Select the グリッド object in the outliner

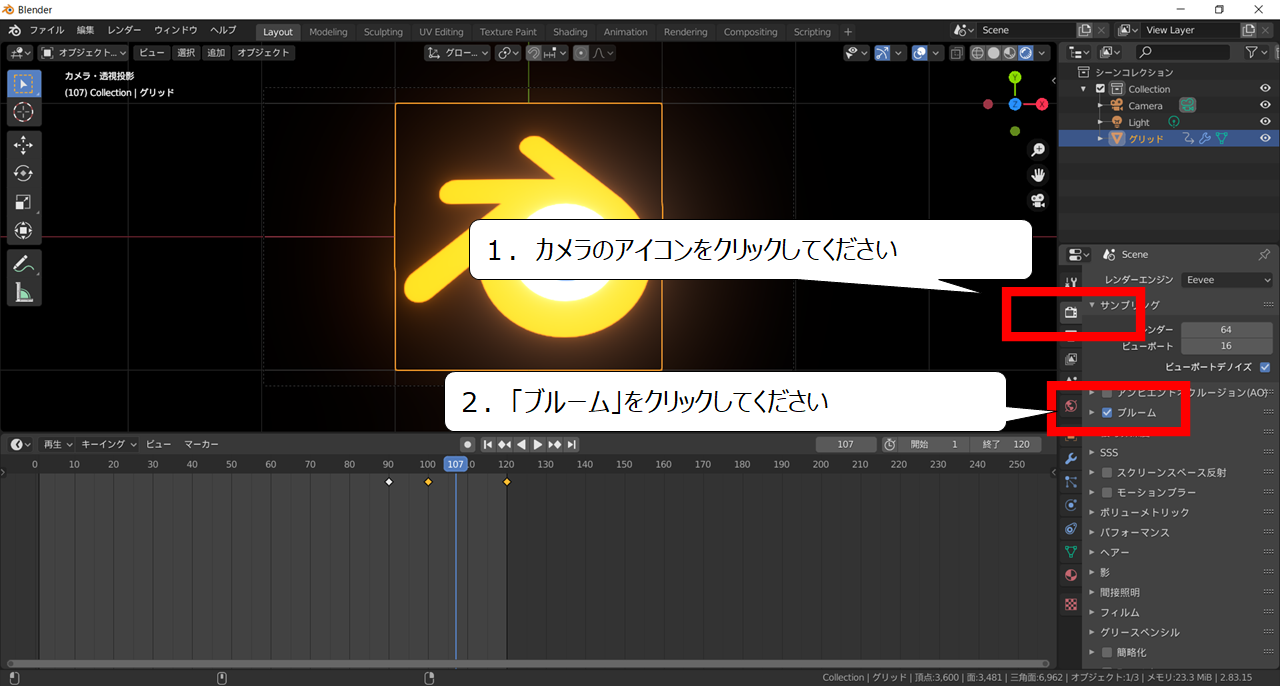click(1146, 139)
